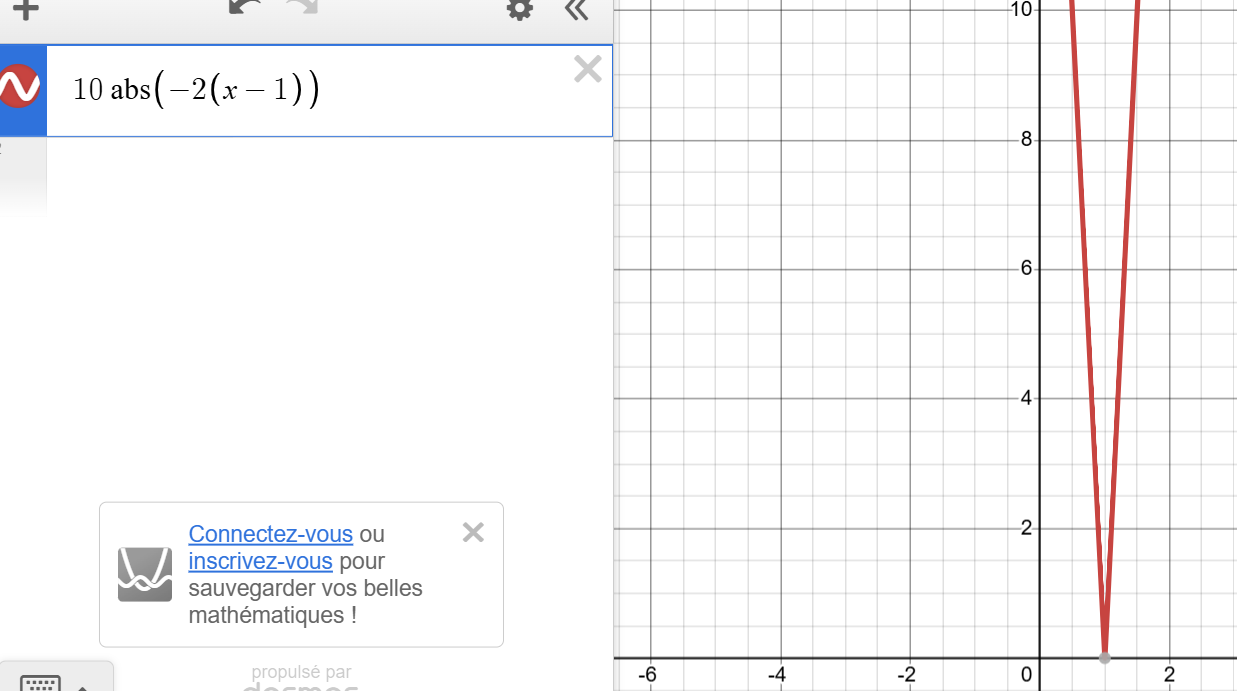The width and height of the screenshot is (1237, 691).
Task: Expand keypad using arrow beside keyboard icon
Action: click(x=82, y=686)
